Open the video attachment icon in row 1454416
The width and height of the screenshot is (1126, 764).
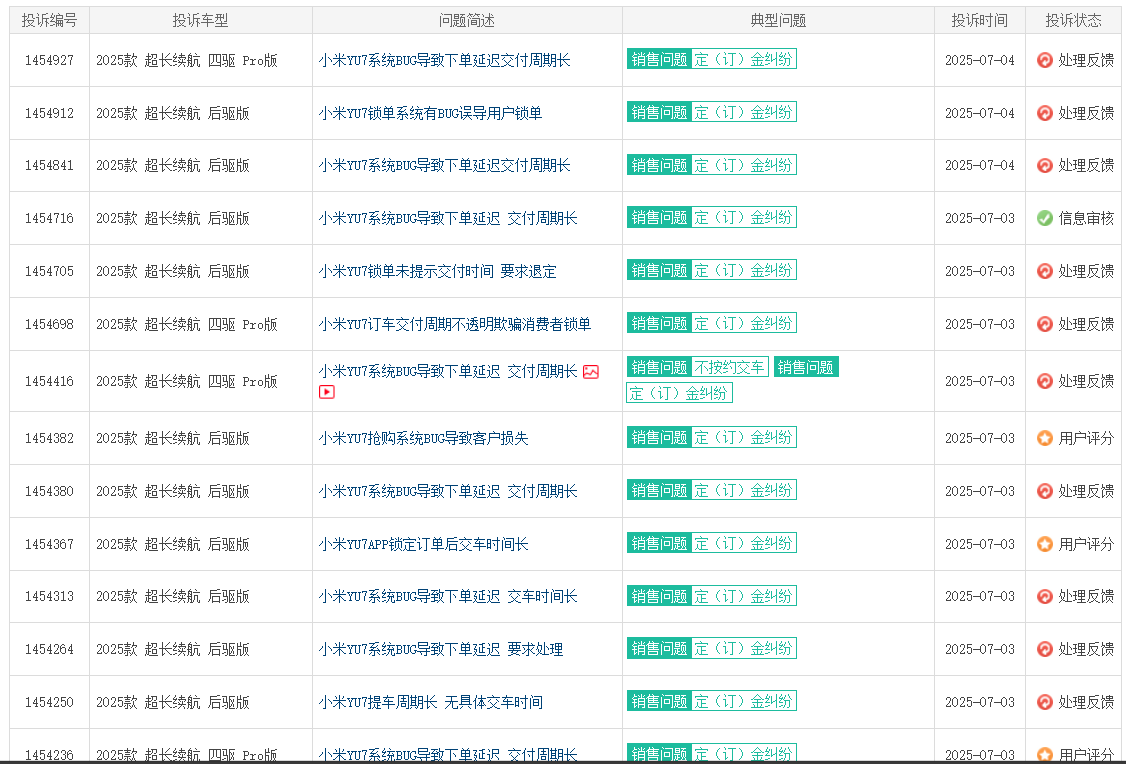(327, 392)
